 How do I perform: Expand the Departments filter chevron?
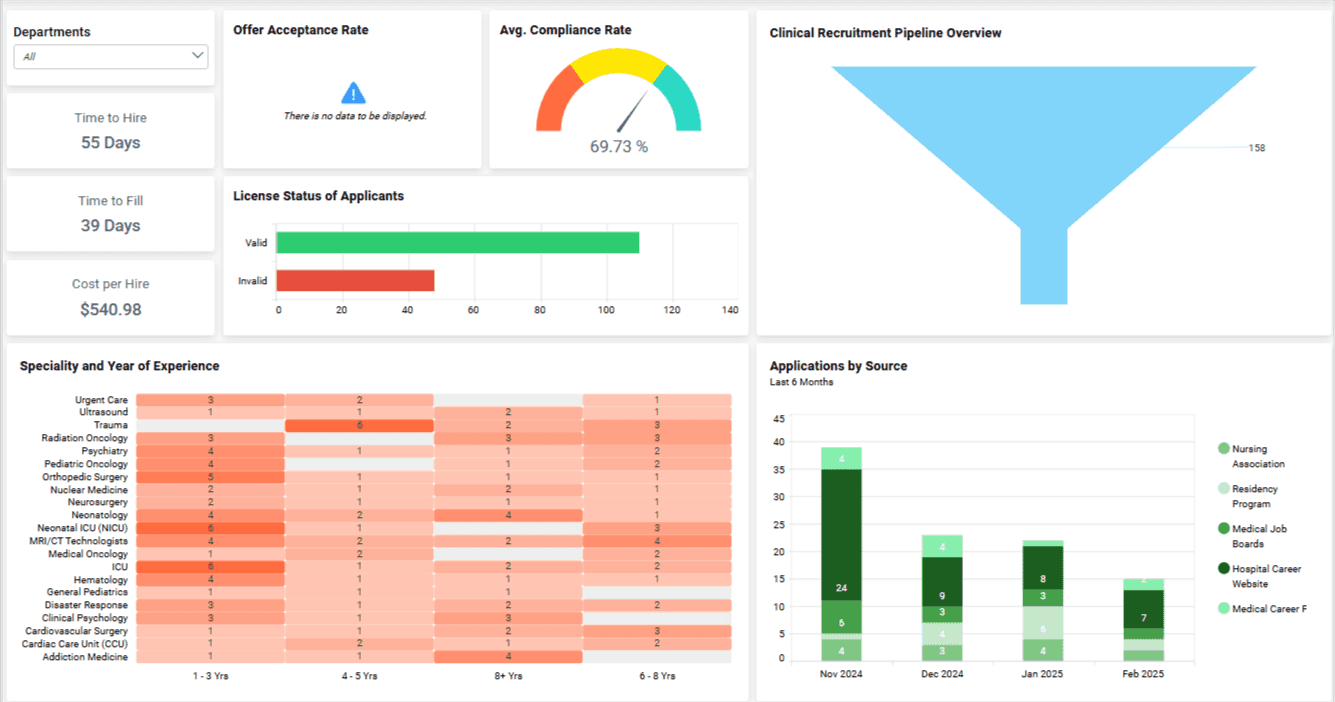tap(197, 56)
